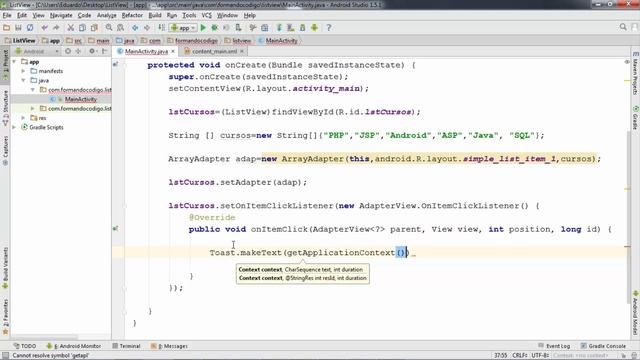Screen dimensions: 640x360
Task: Click ListView breadcrumb in navigation bar
Action: click(x=20, y=40)
